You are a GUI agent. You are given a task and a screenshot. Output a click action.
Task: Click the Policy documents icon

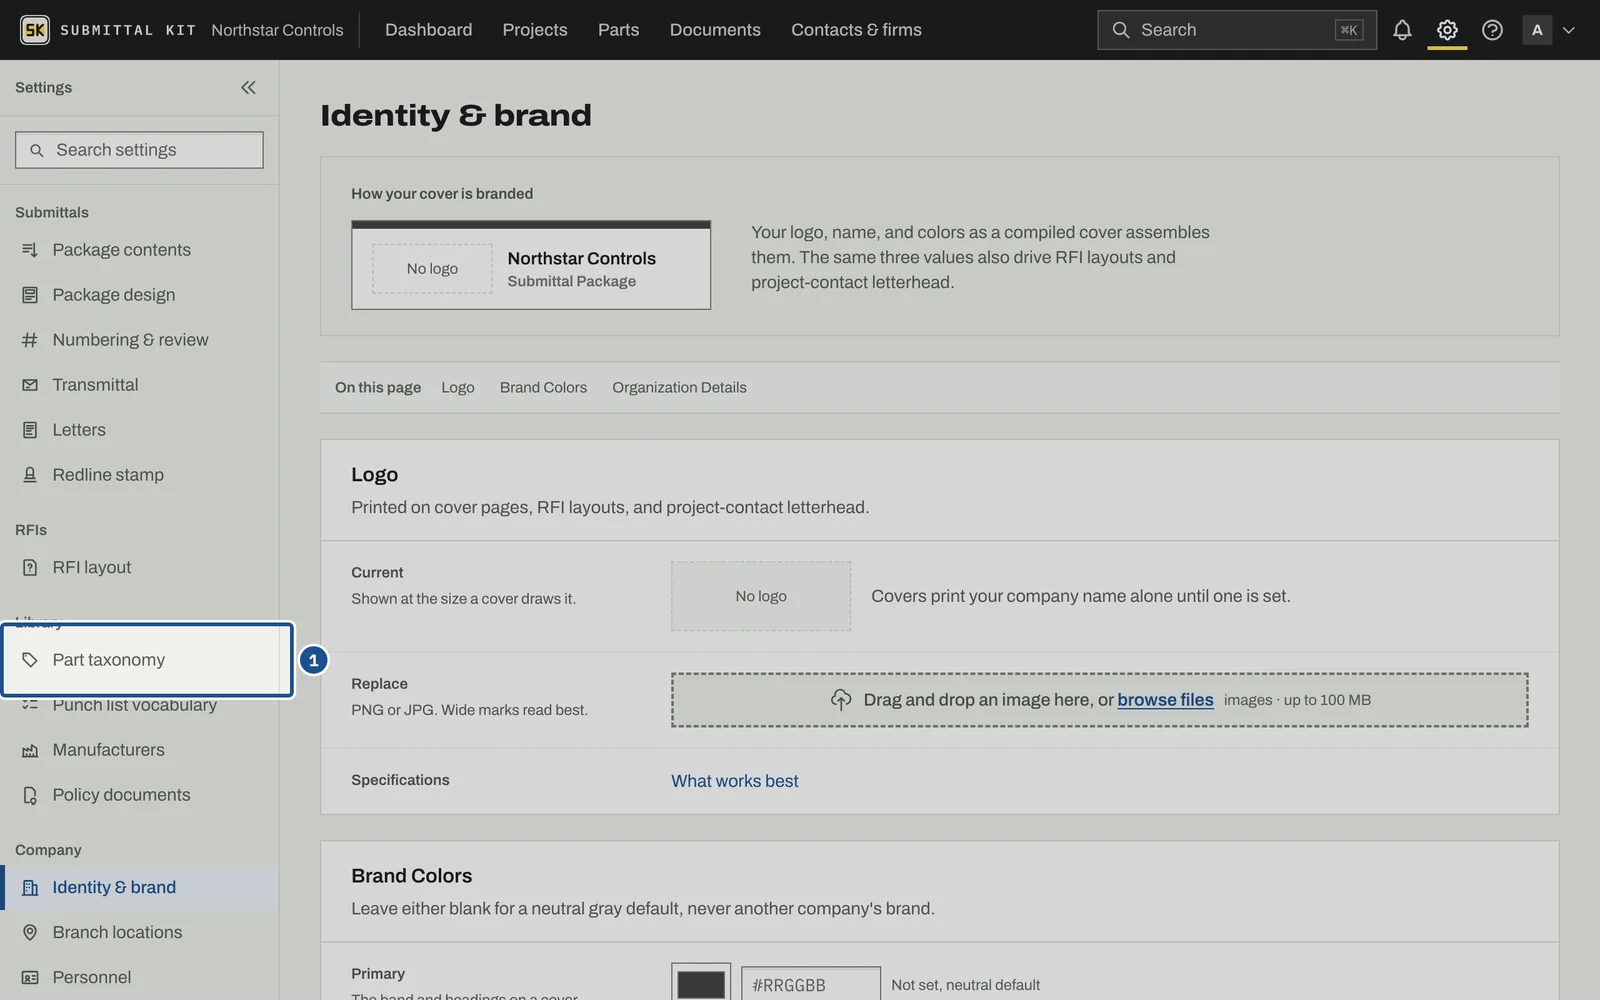30,795
